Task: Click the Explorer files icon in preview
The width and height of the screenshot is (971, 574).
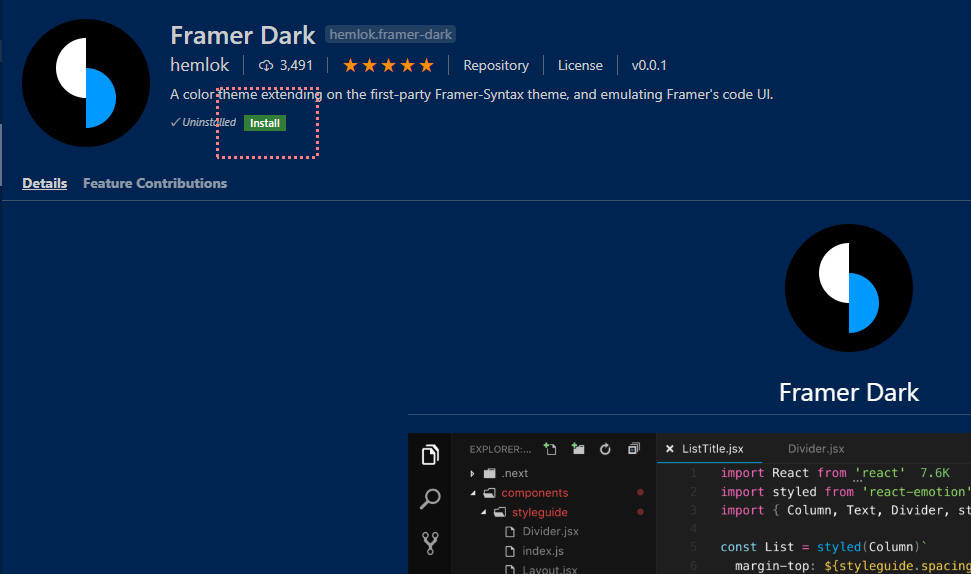Action: 430,455
